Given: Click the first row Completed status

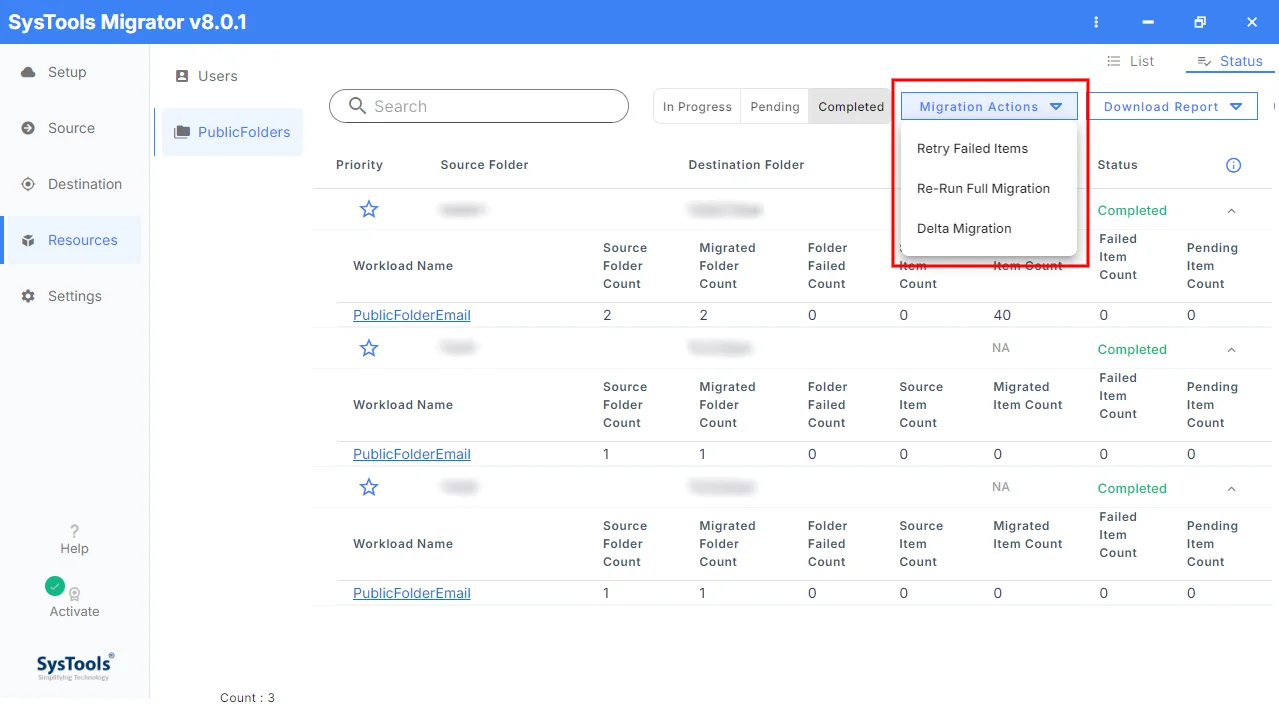Looking at the screenshot, I should pos(1132,211).
